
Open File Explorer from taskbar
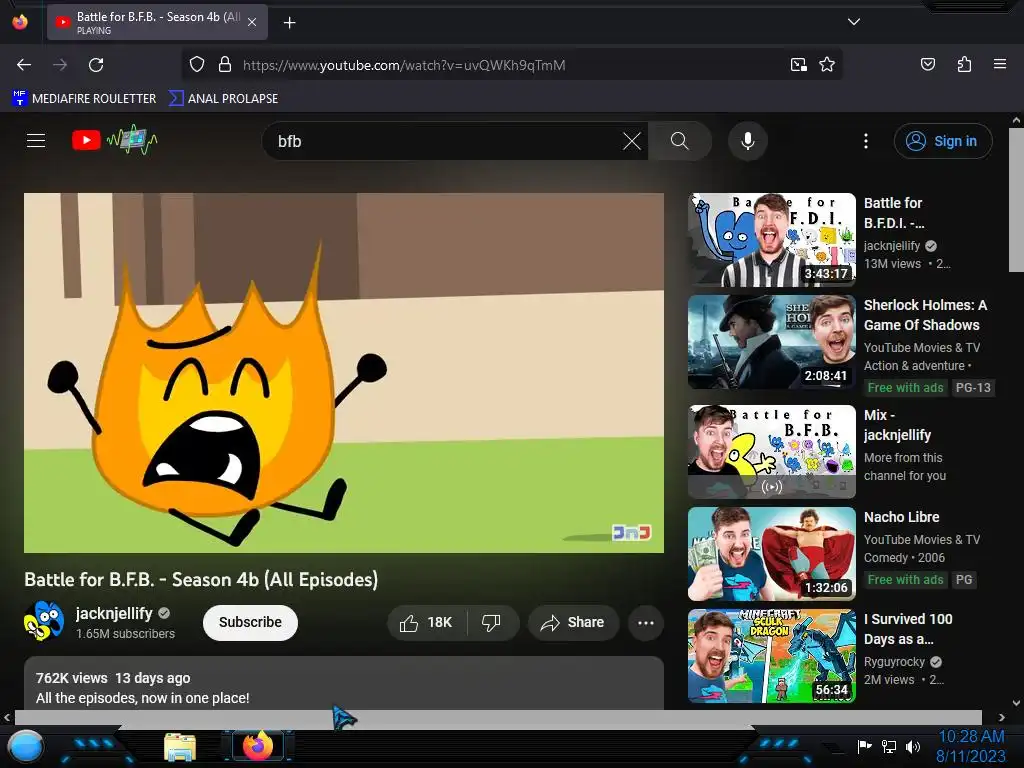pos(180,747)
